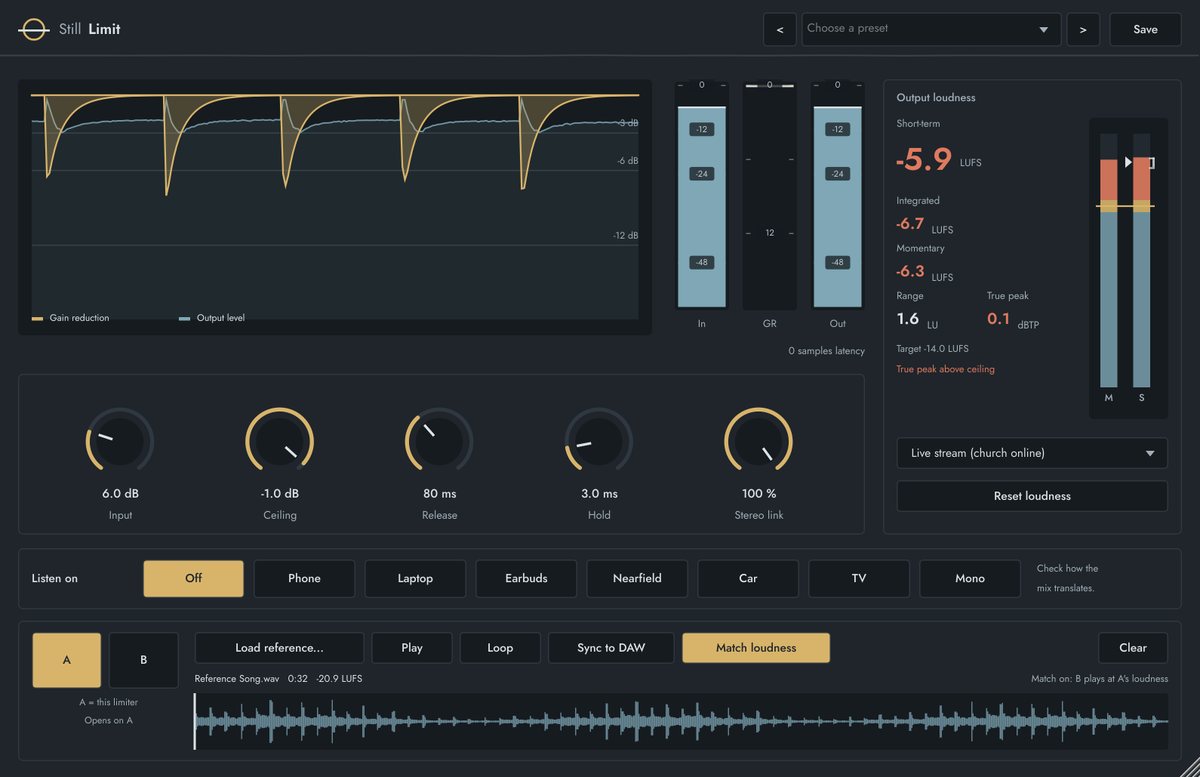
Task: Toggle Loop for reference
Action: coord(500,648)
